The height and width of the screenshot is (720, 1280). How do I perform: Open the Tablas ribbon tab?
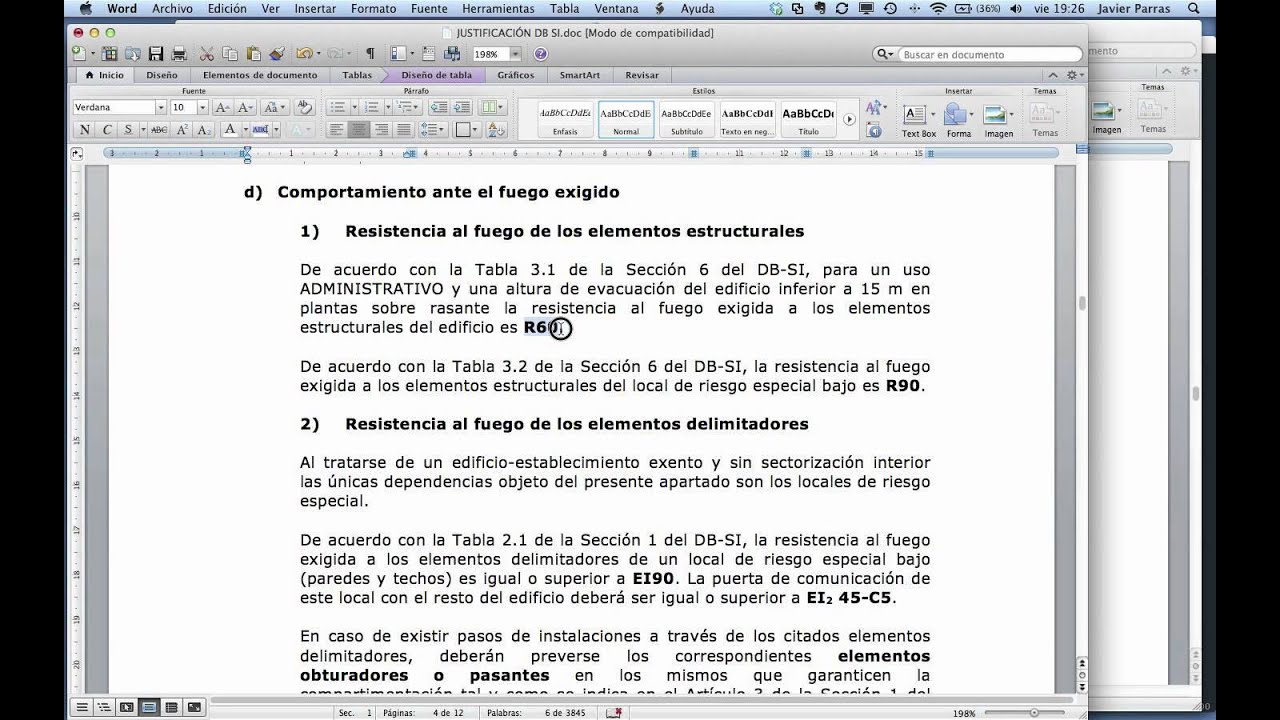(357, 75)
